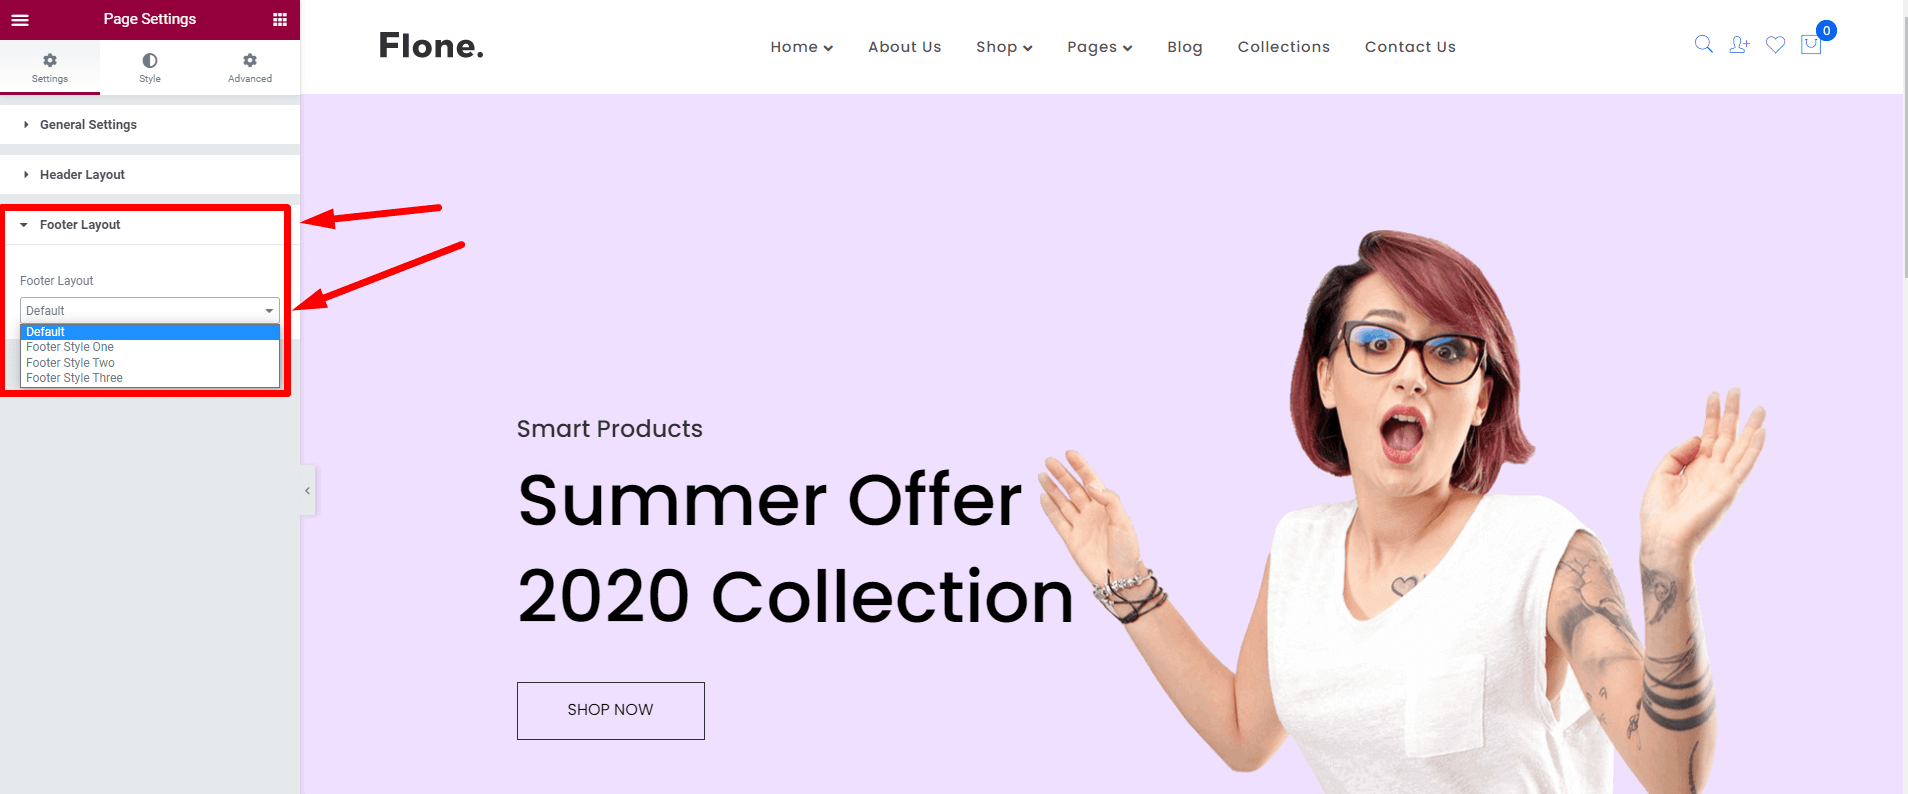This screenshot has width=1908, height=794.
Task: Switch to the Advanced tab
Action: (250, 68)
